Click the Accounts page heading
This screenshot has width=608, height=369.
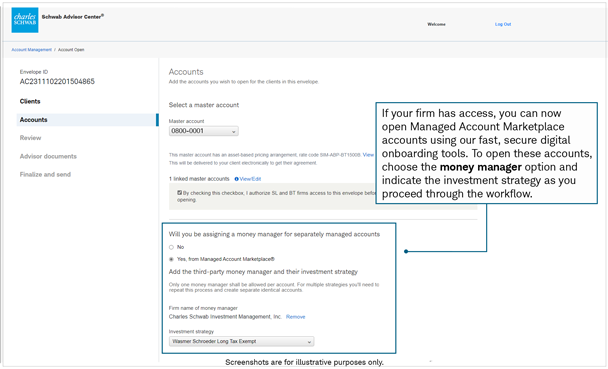[x=186, y=72]
